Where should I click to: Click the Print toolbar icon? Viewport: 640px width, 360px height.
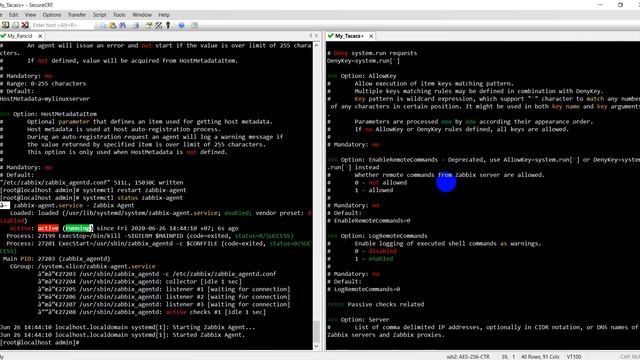[136, 25]
